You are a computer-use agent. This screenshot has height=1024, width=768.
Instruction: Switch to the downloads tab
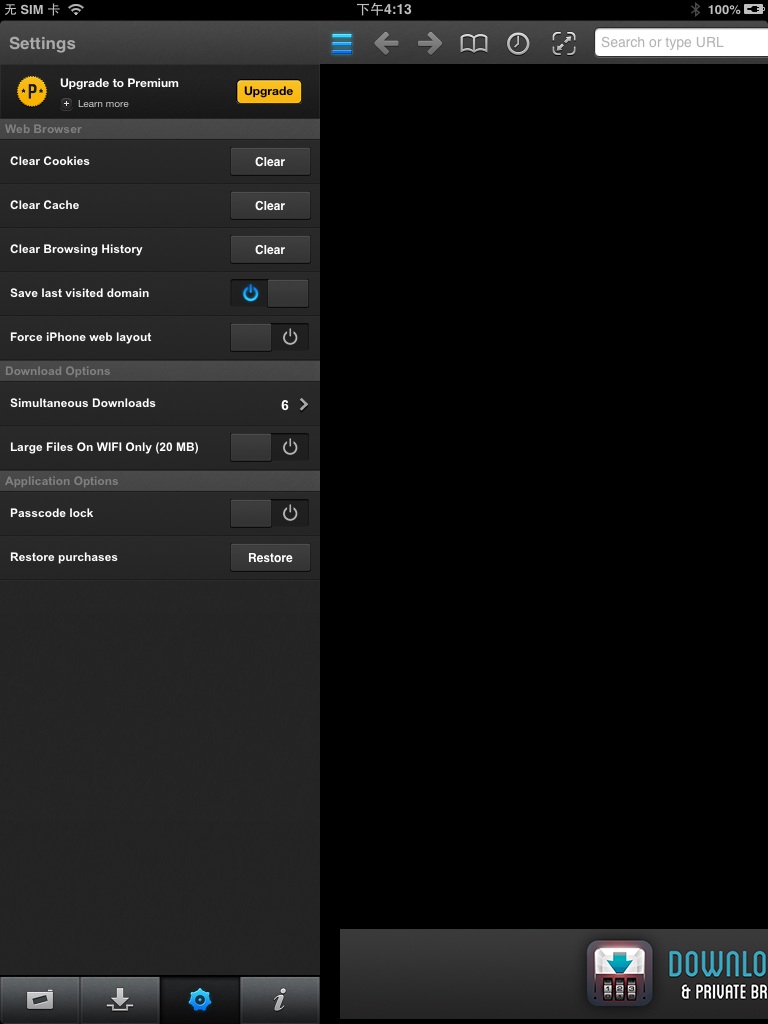click(x=120, y=999)
